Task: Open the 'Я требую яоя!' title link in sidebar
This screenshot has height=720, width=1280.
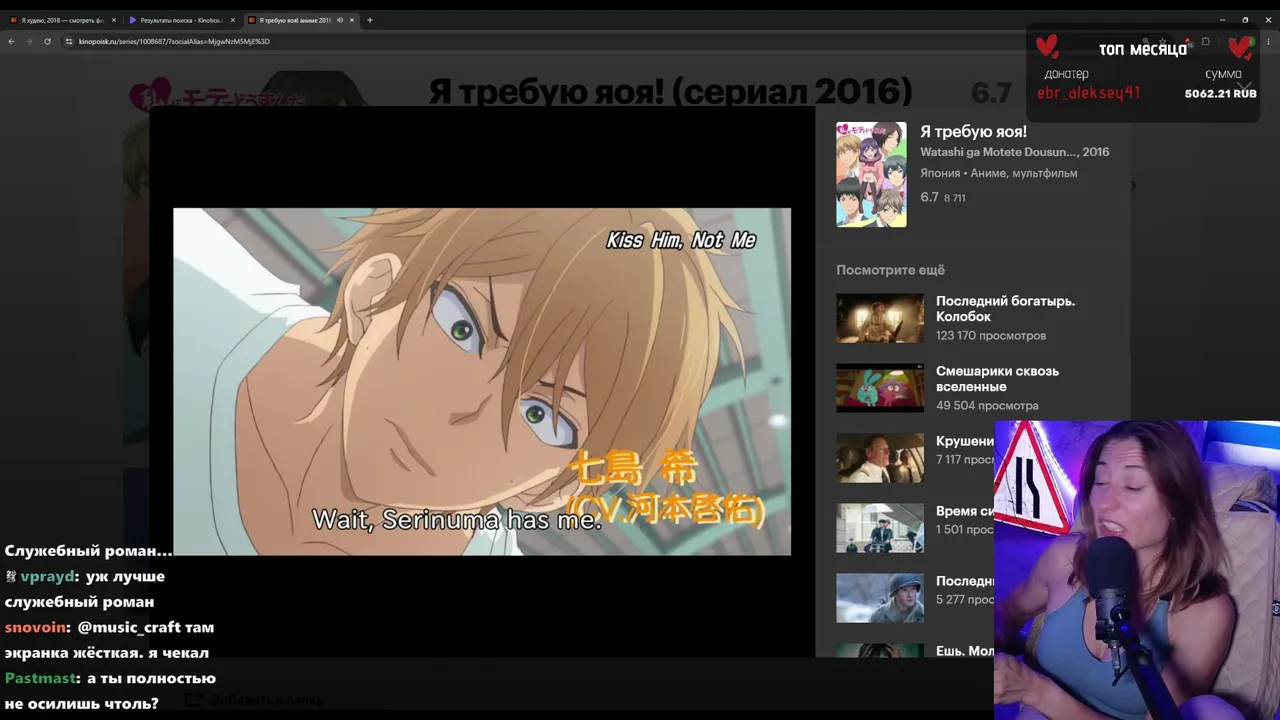Action: [x=973, y=132]
